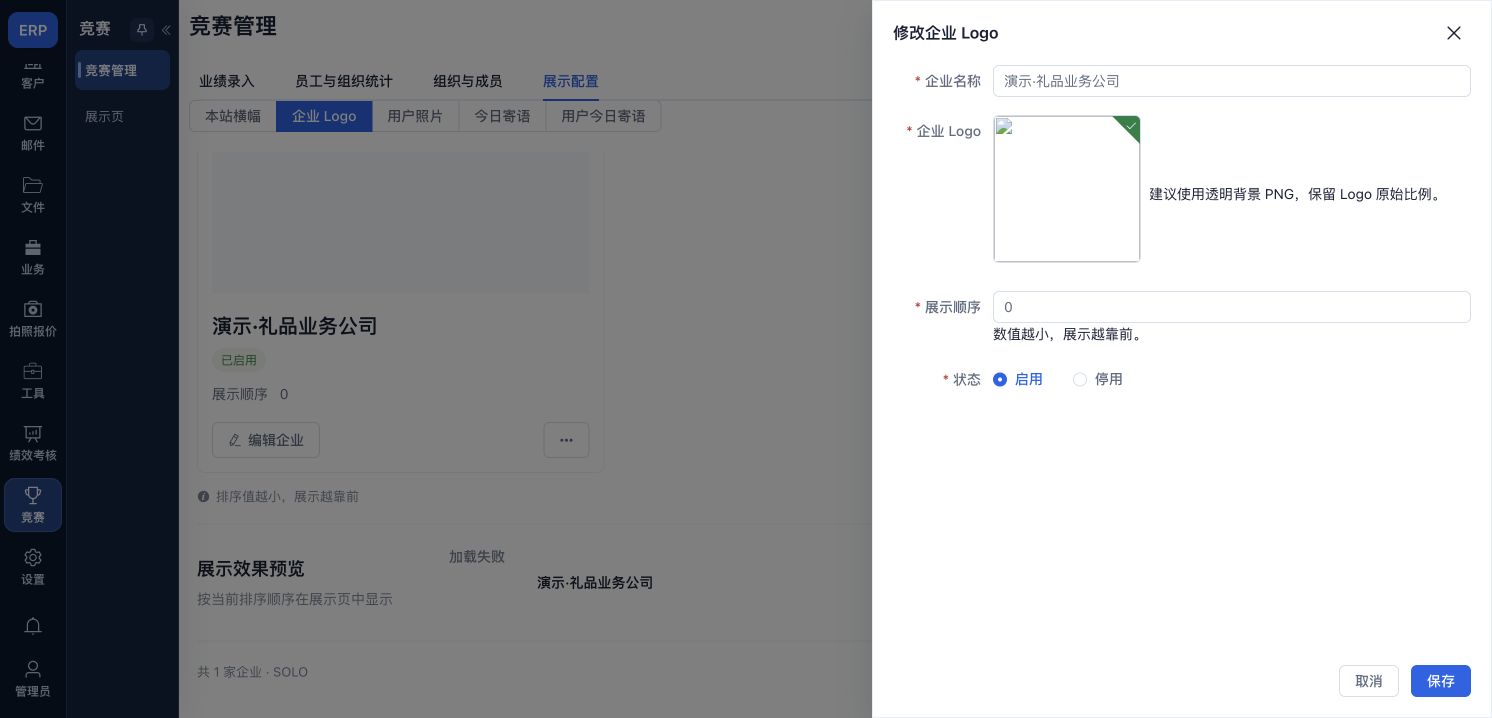Click the 保存 button

coord(1441,681)
